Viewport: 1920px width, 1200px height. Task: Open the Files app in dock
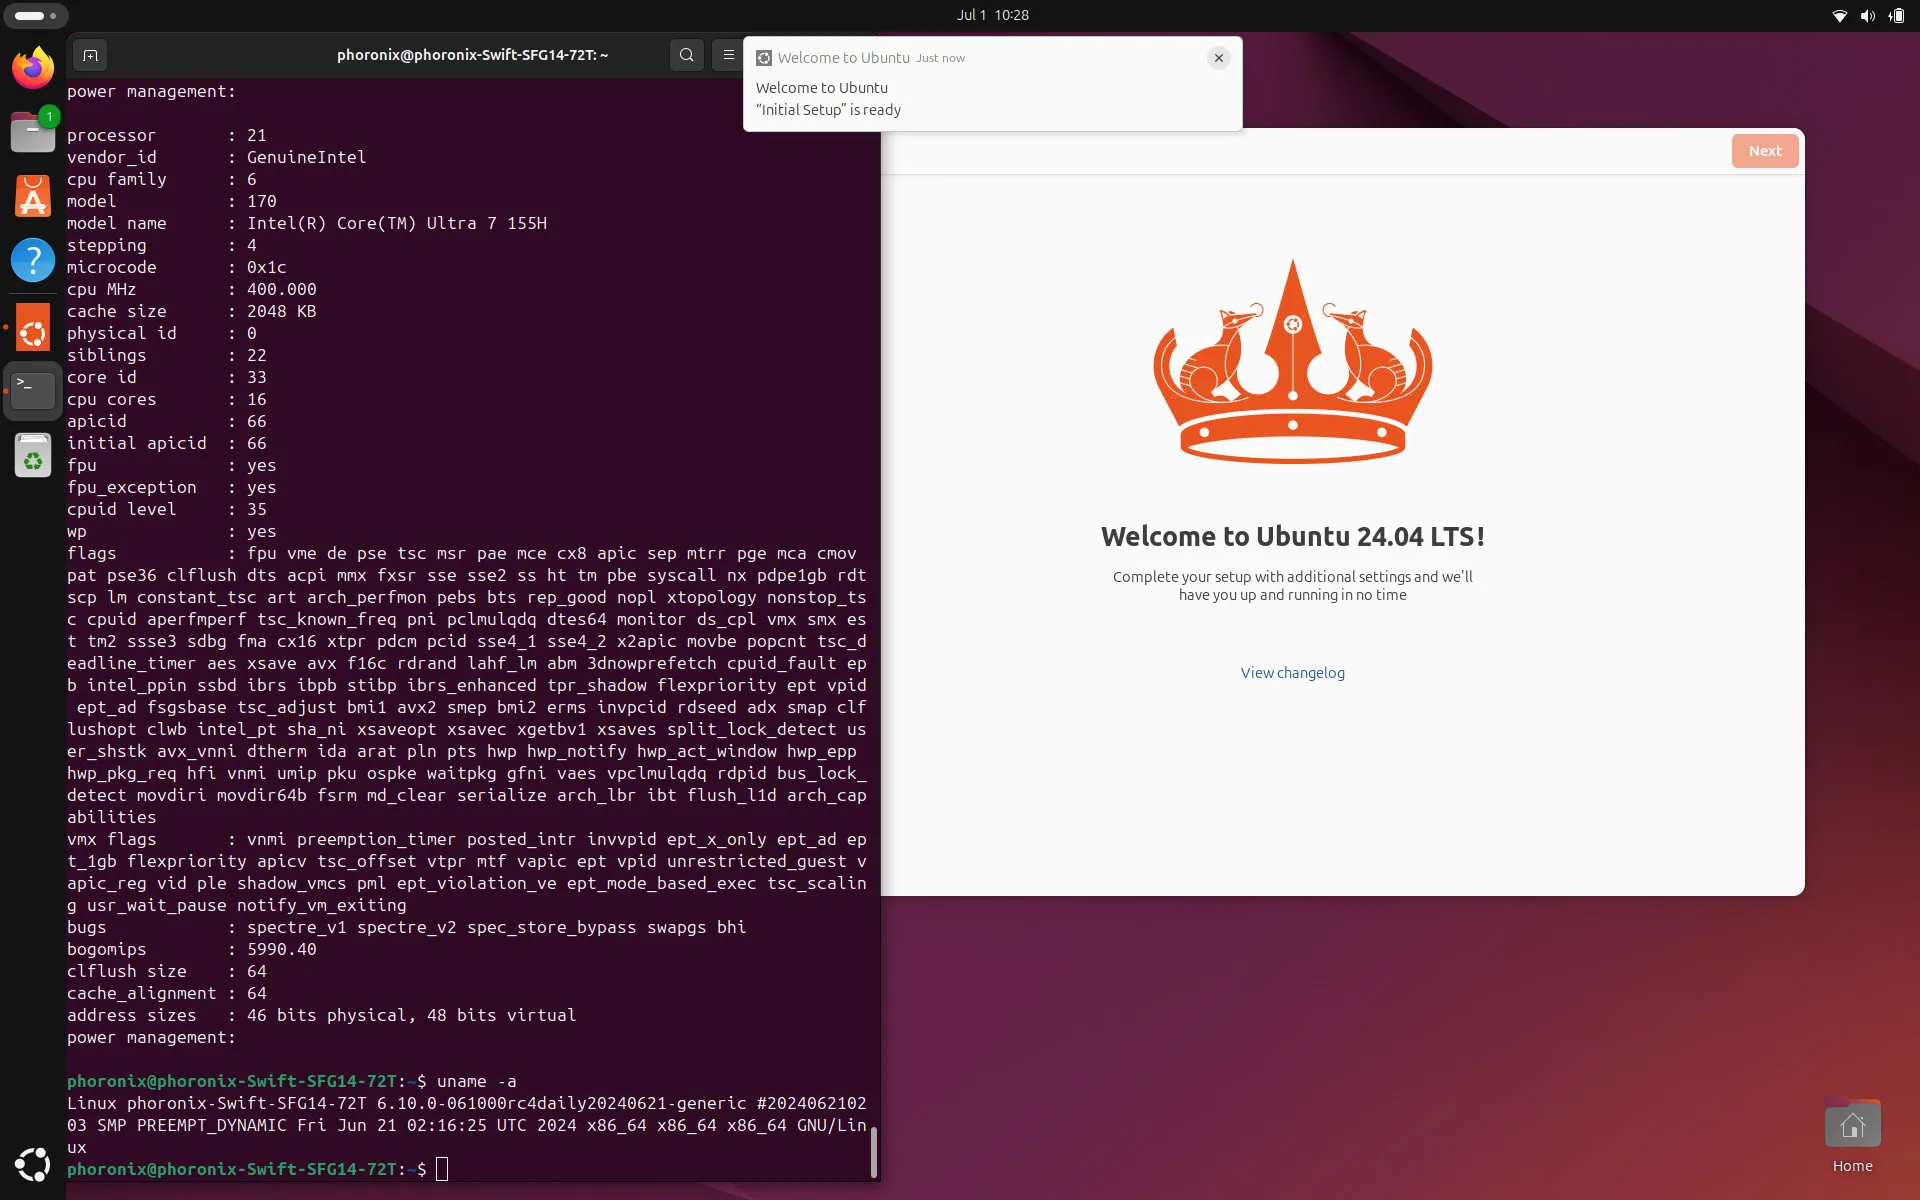pyautogui.click(x=33, y=132)
